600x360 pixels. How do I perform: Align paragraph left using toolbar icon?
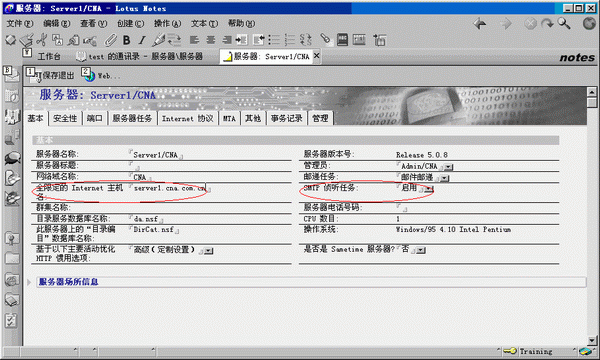coord(194,40)
